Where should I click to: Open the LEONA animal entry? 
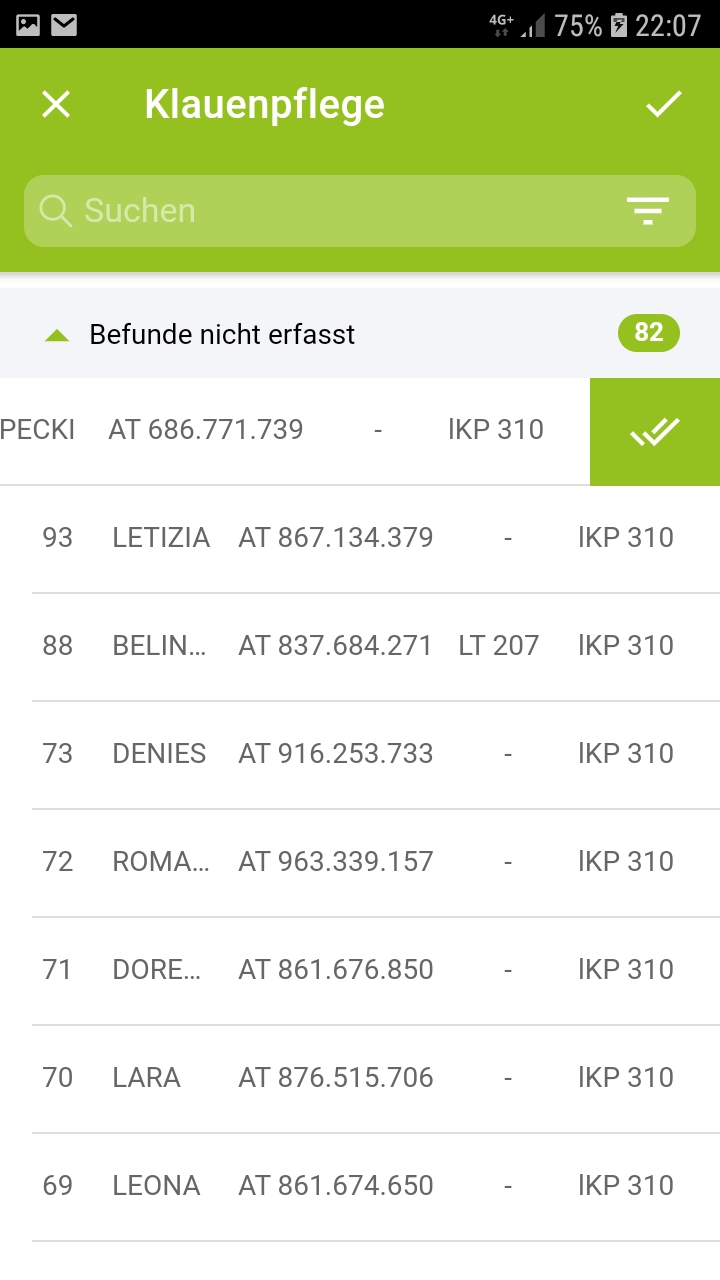156,1186
